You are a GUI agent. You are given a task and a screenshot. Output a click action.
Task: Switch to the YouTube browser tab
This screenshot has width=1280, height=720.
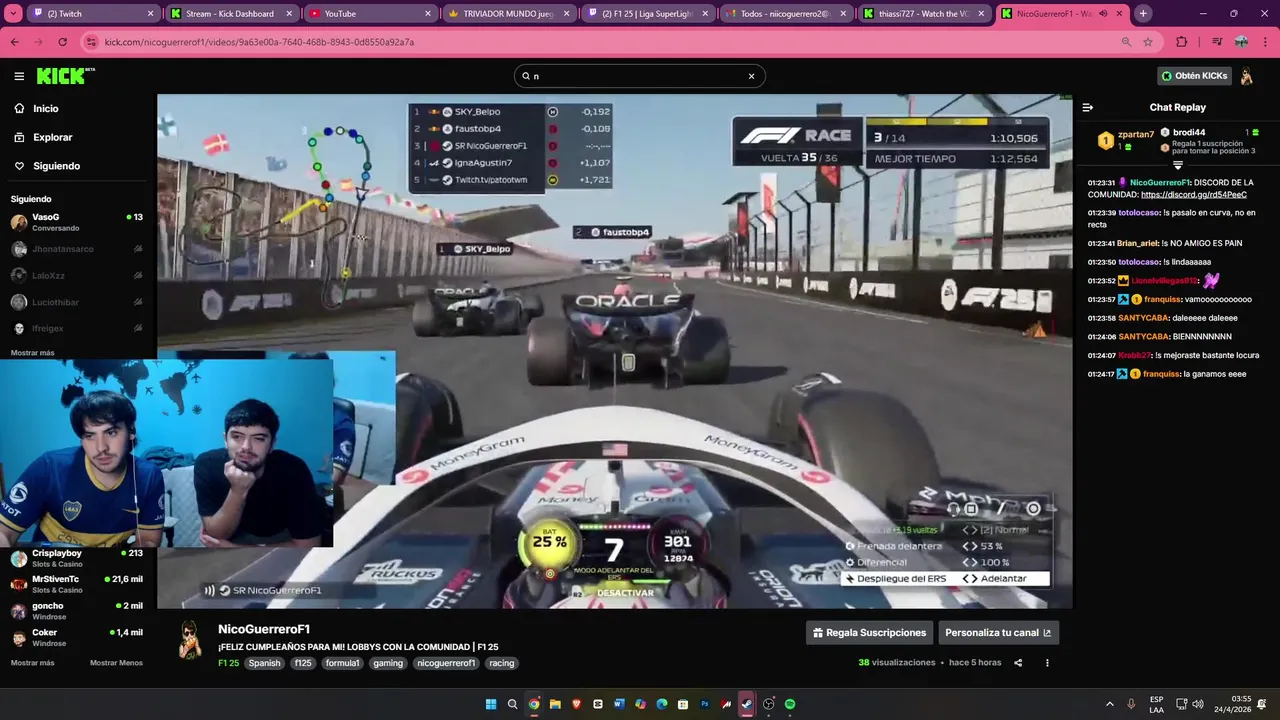pos(369,14)
